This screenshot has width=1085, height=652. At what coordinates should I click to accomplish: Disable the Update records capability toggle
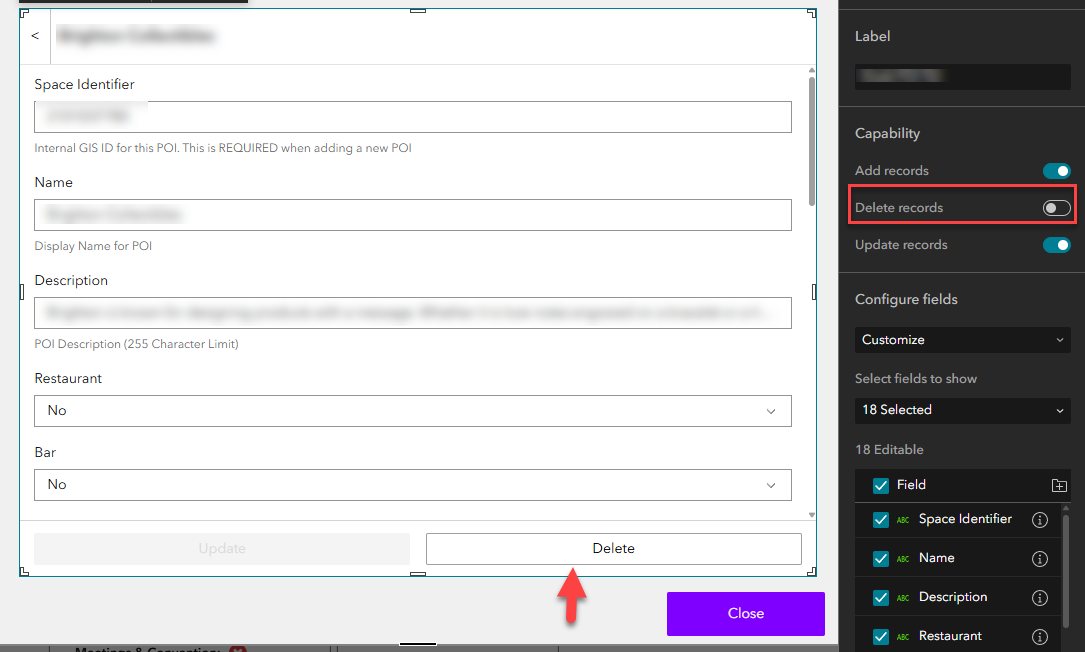1056,244
